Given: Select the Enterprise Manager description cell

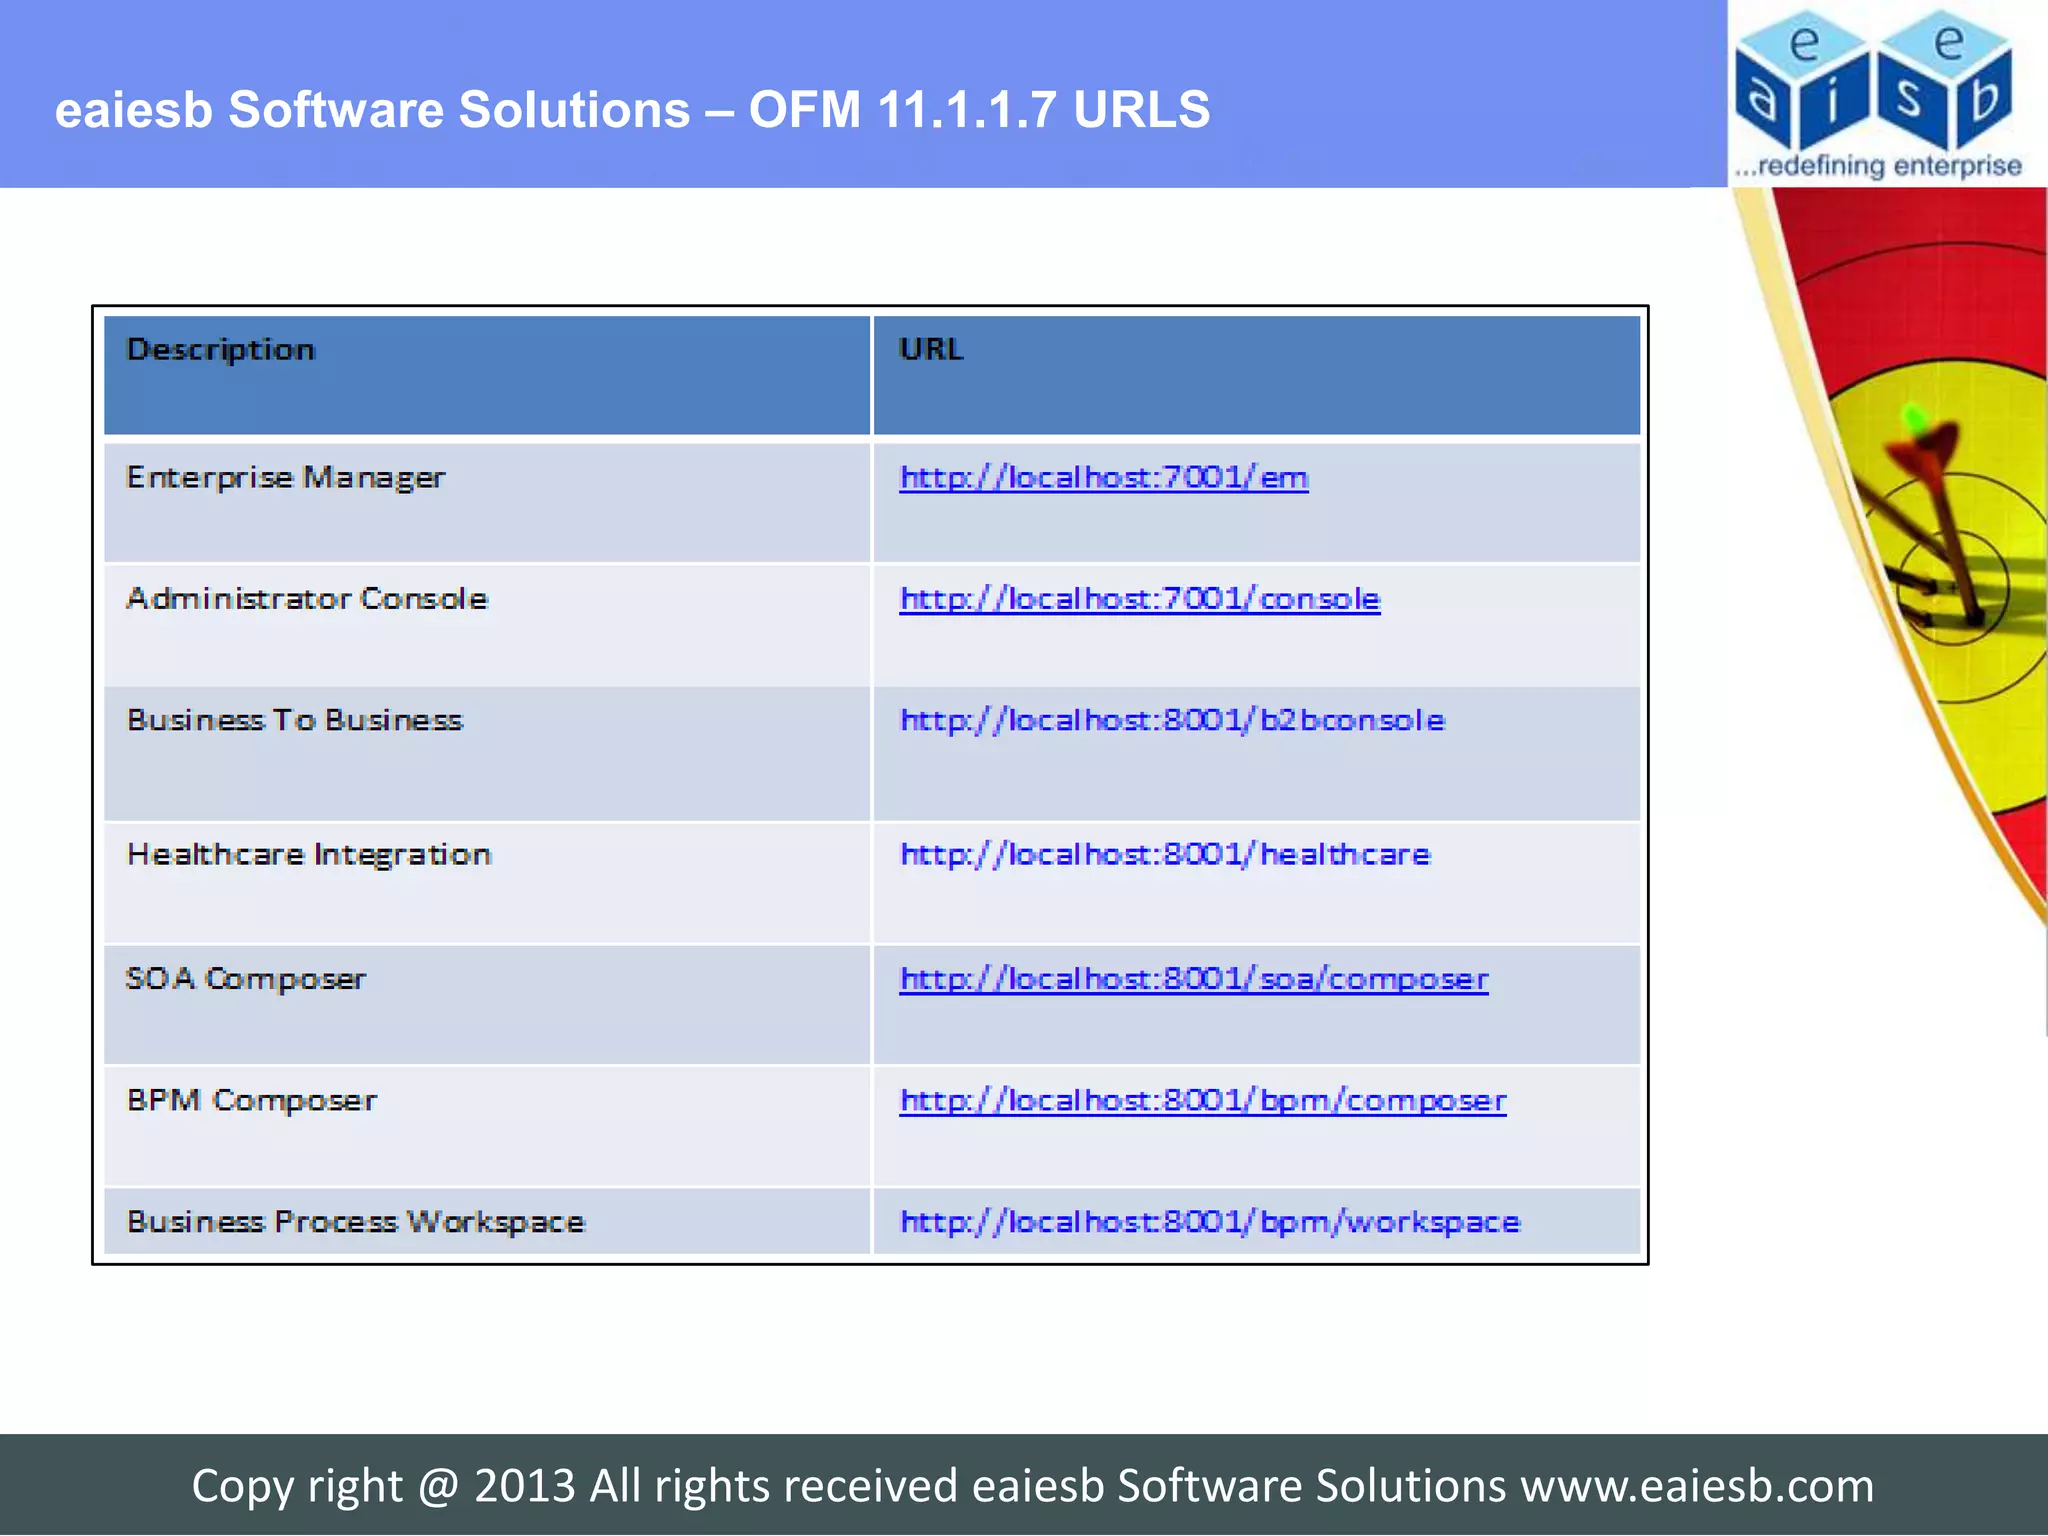Looking at the screenshot, I should pyautogui.click(x=487, y=501).
